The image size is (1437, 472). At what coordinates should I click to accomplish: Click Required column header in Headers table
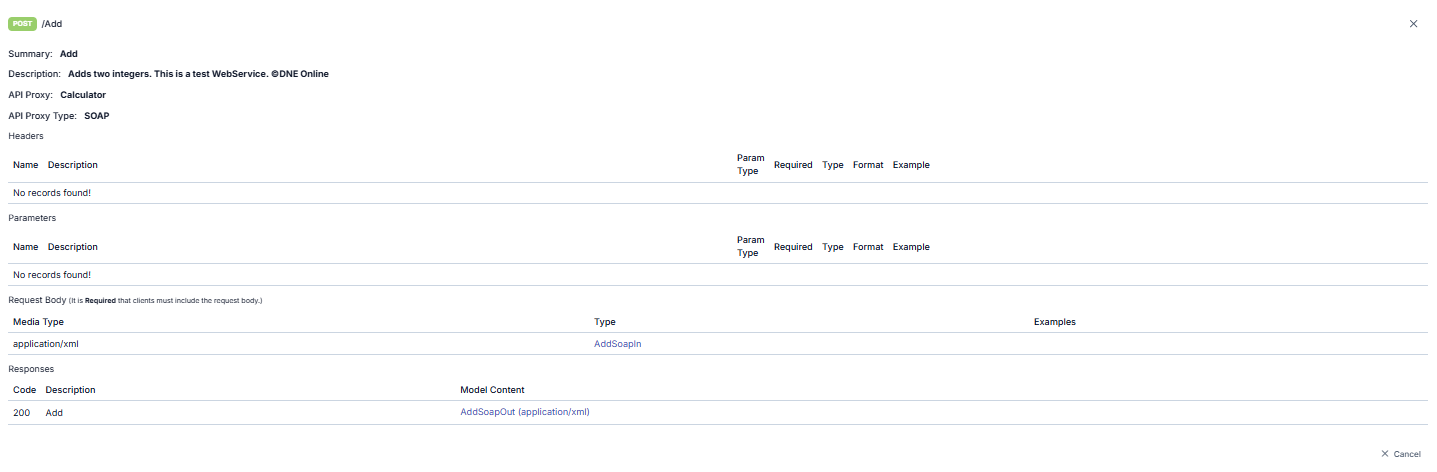tap(793, 165)
